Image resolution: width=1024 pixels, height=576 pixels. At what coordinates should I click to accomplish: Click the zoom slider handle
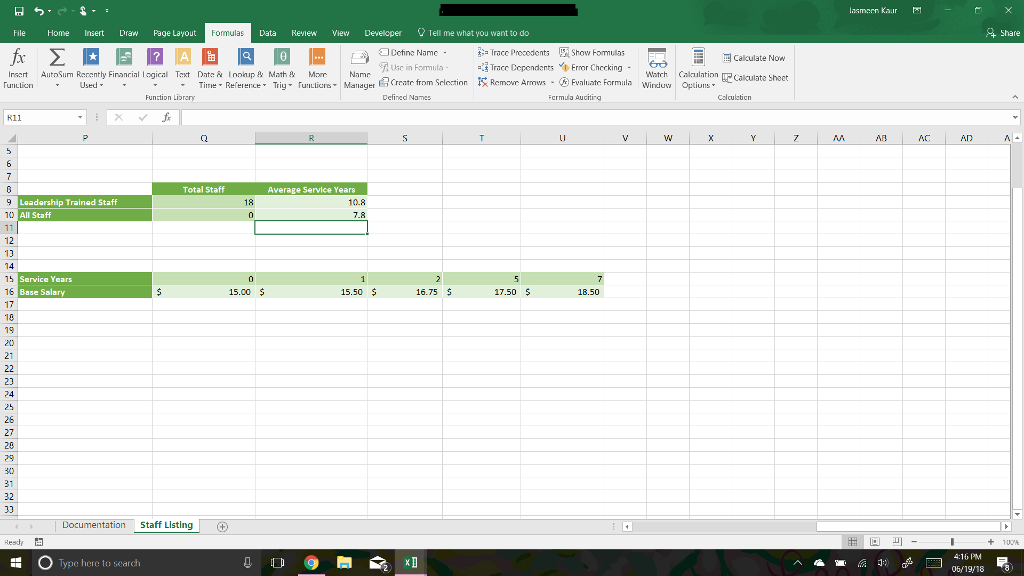coord(952,542)
